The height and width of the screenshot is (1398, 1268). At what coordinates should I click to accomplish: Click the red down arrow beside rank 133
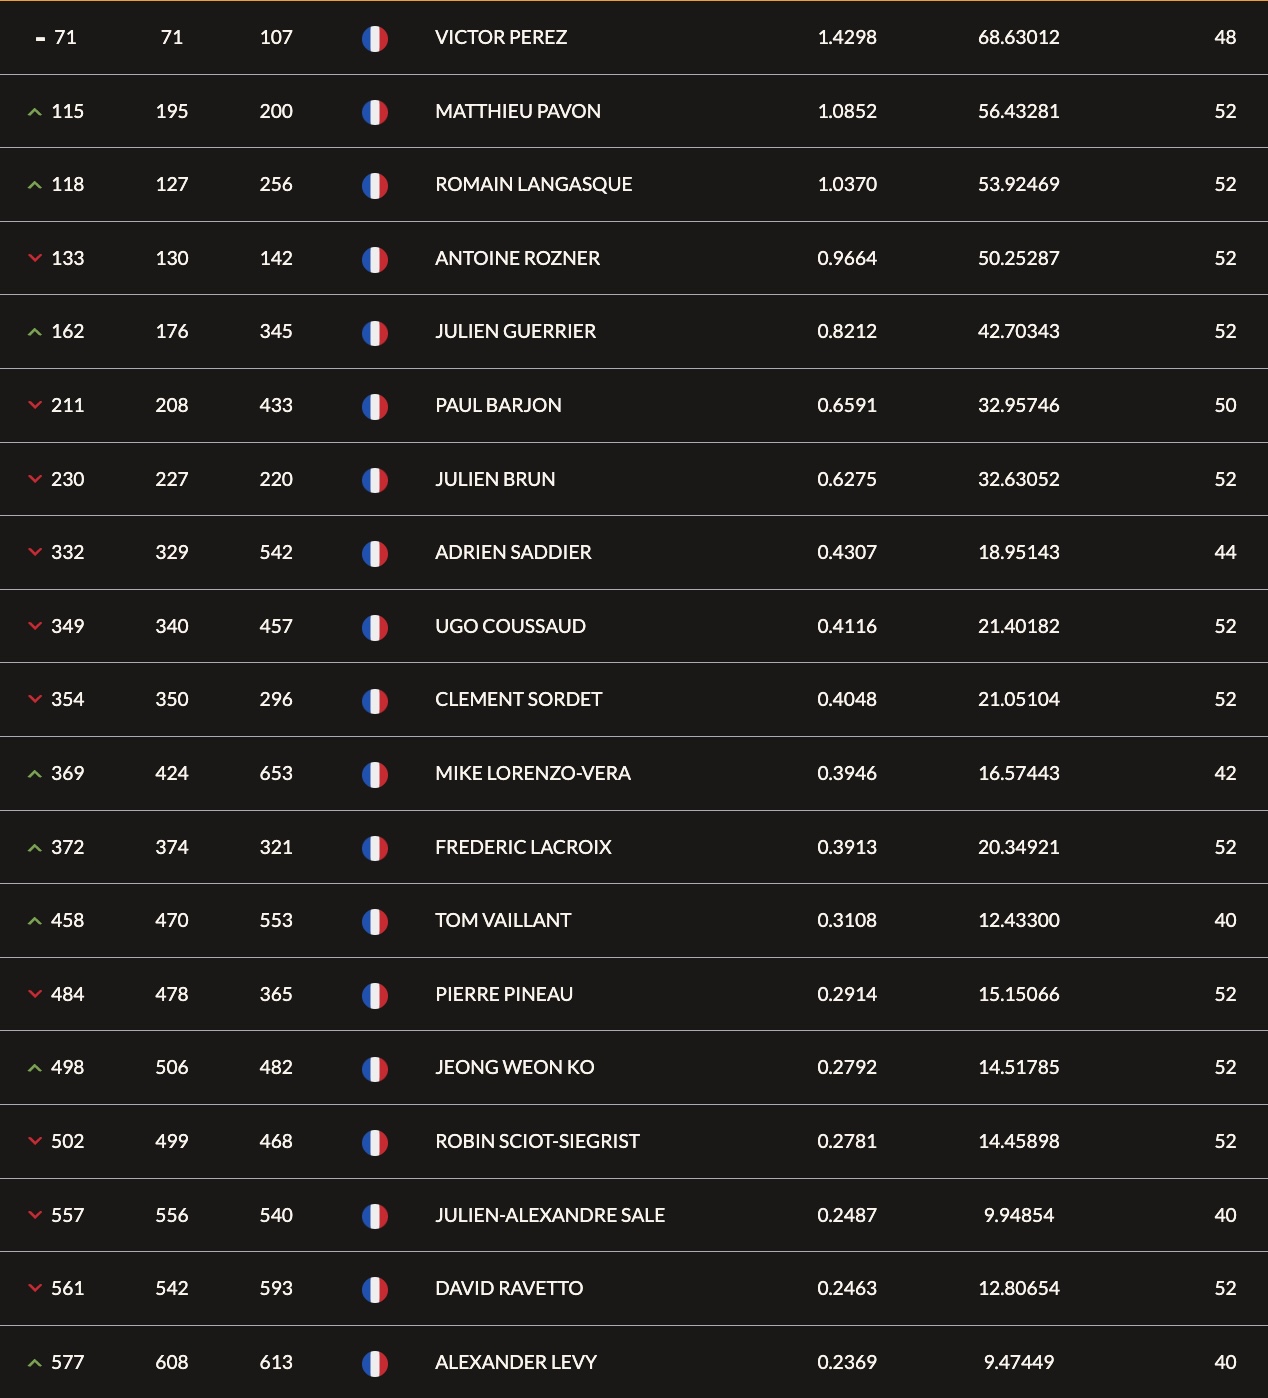click(35, 258)
